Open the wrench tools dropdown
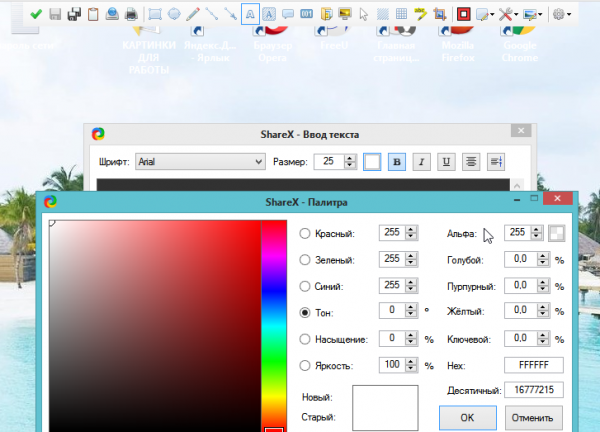 (x=509, y=15)
